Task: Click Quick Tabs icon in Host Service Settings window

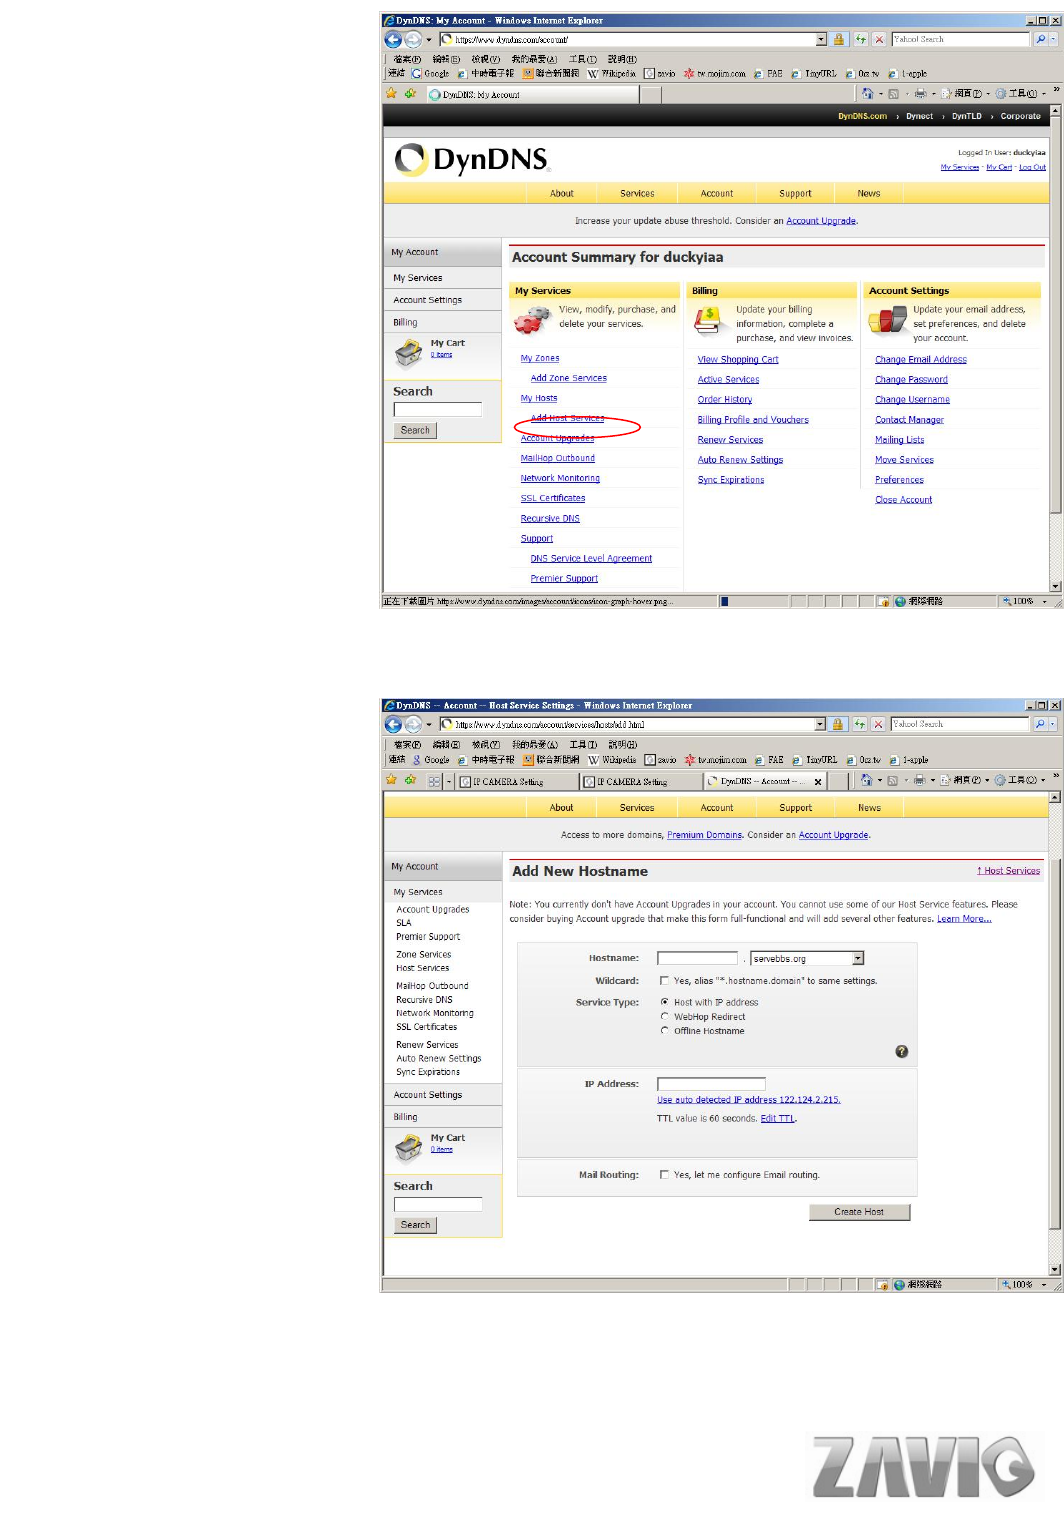Action: click(434, 781)
